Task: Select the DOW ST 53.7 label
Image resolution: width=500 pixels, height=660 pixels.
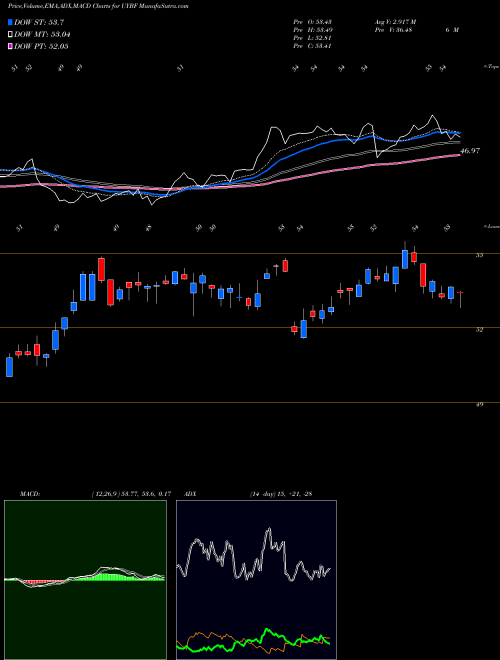Action: [x=39, y=22]
